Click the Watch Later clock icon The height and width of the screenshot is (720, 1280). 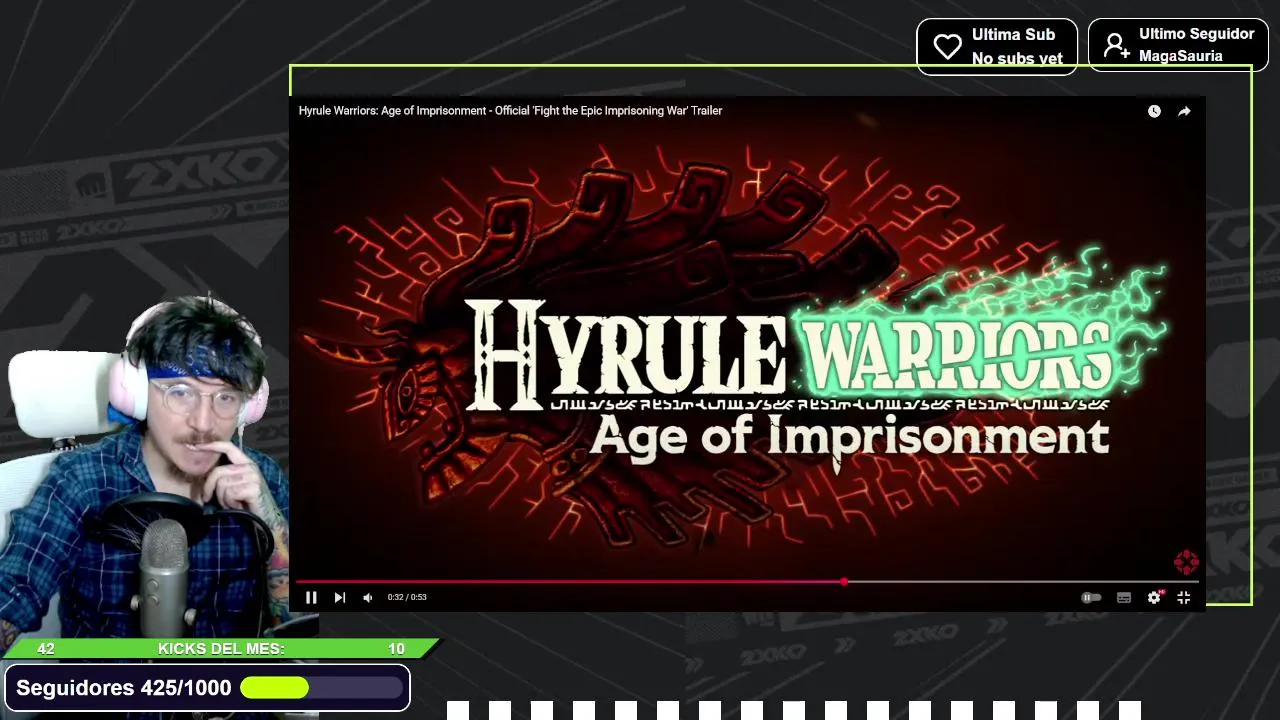(x=1154, y=111)
